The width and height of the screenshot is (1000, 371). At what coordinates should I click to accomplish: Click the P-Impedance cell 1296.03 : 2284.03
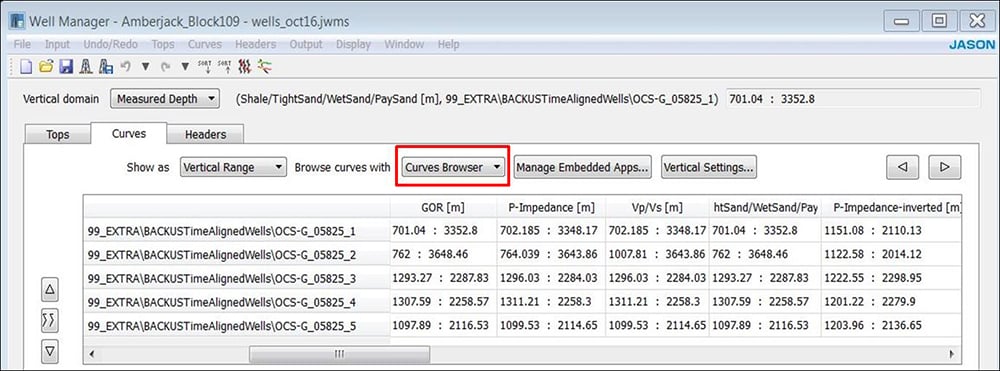(x=551, y=278)
